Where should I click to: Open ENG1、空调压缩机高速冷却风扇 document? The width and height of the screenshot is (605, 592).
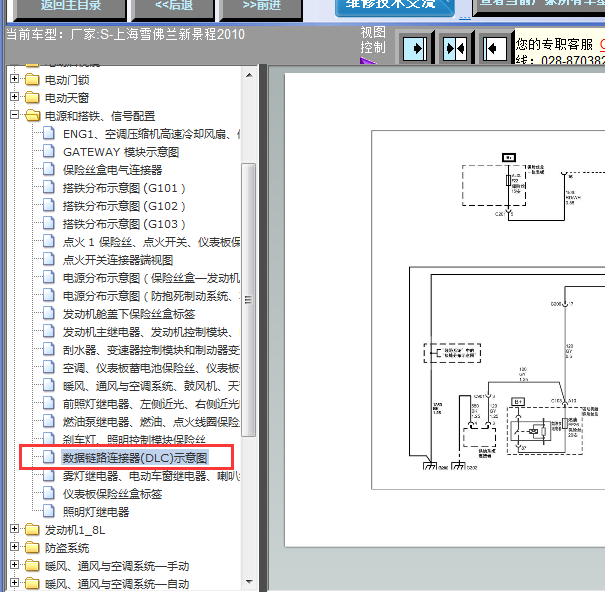point(152,134)
